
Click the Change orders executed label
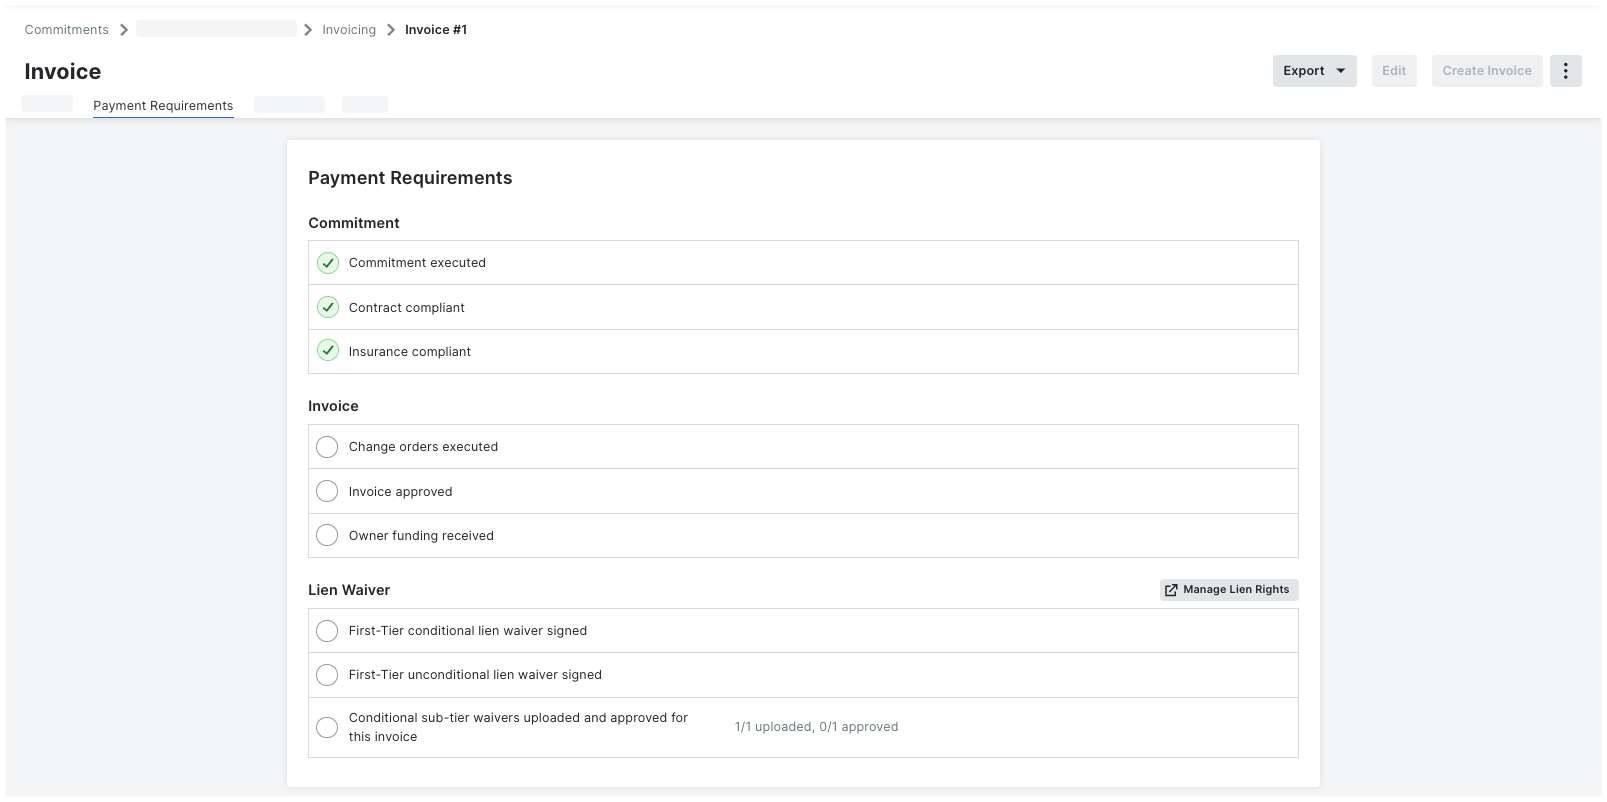[x=423, y=447]
